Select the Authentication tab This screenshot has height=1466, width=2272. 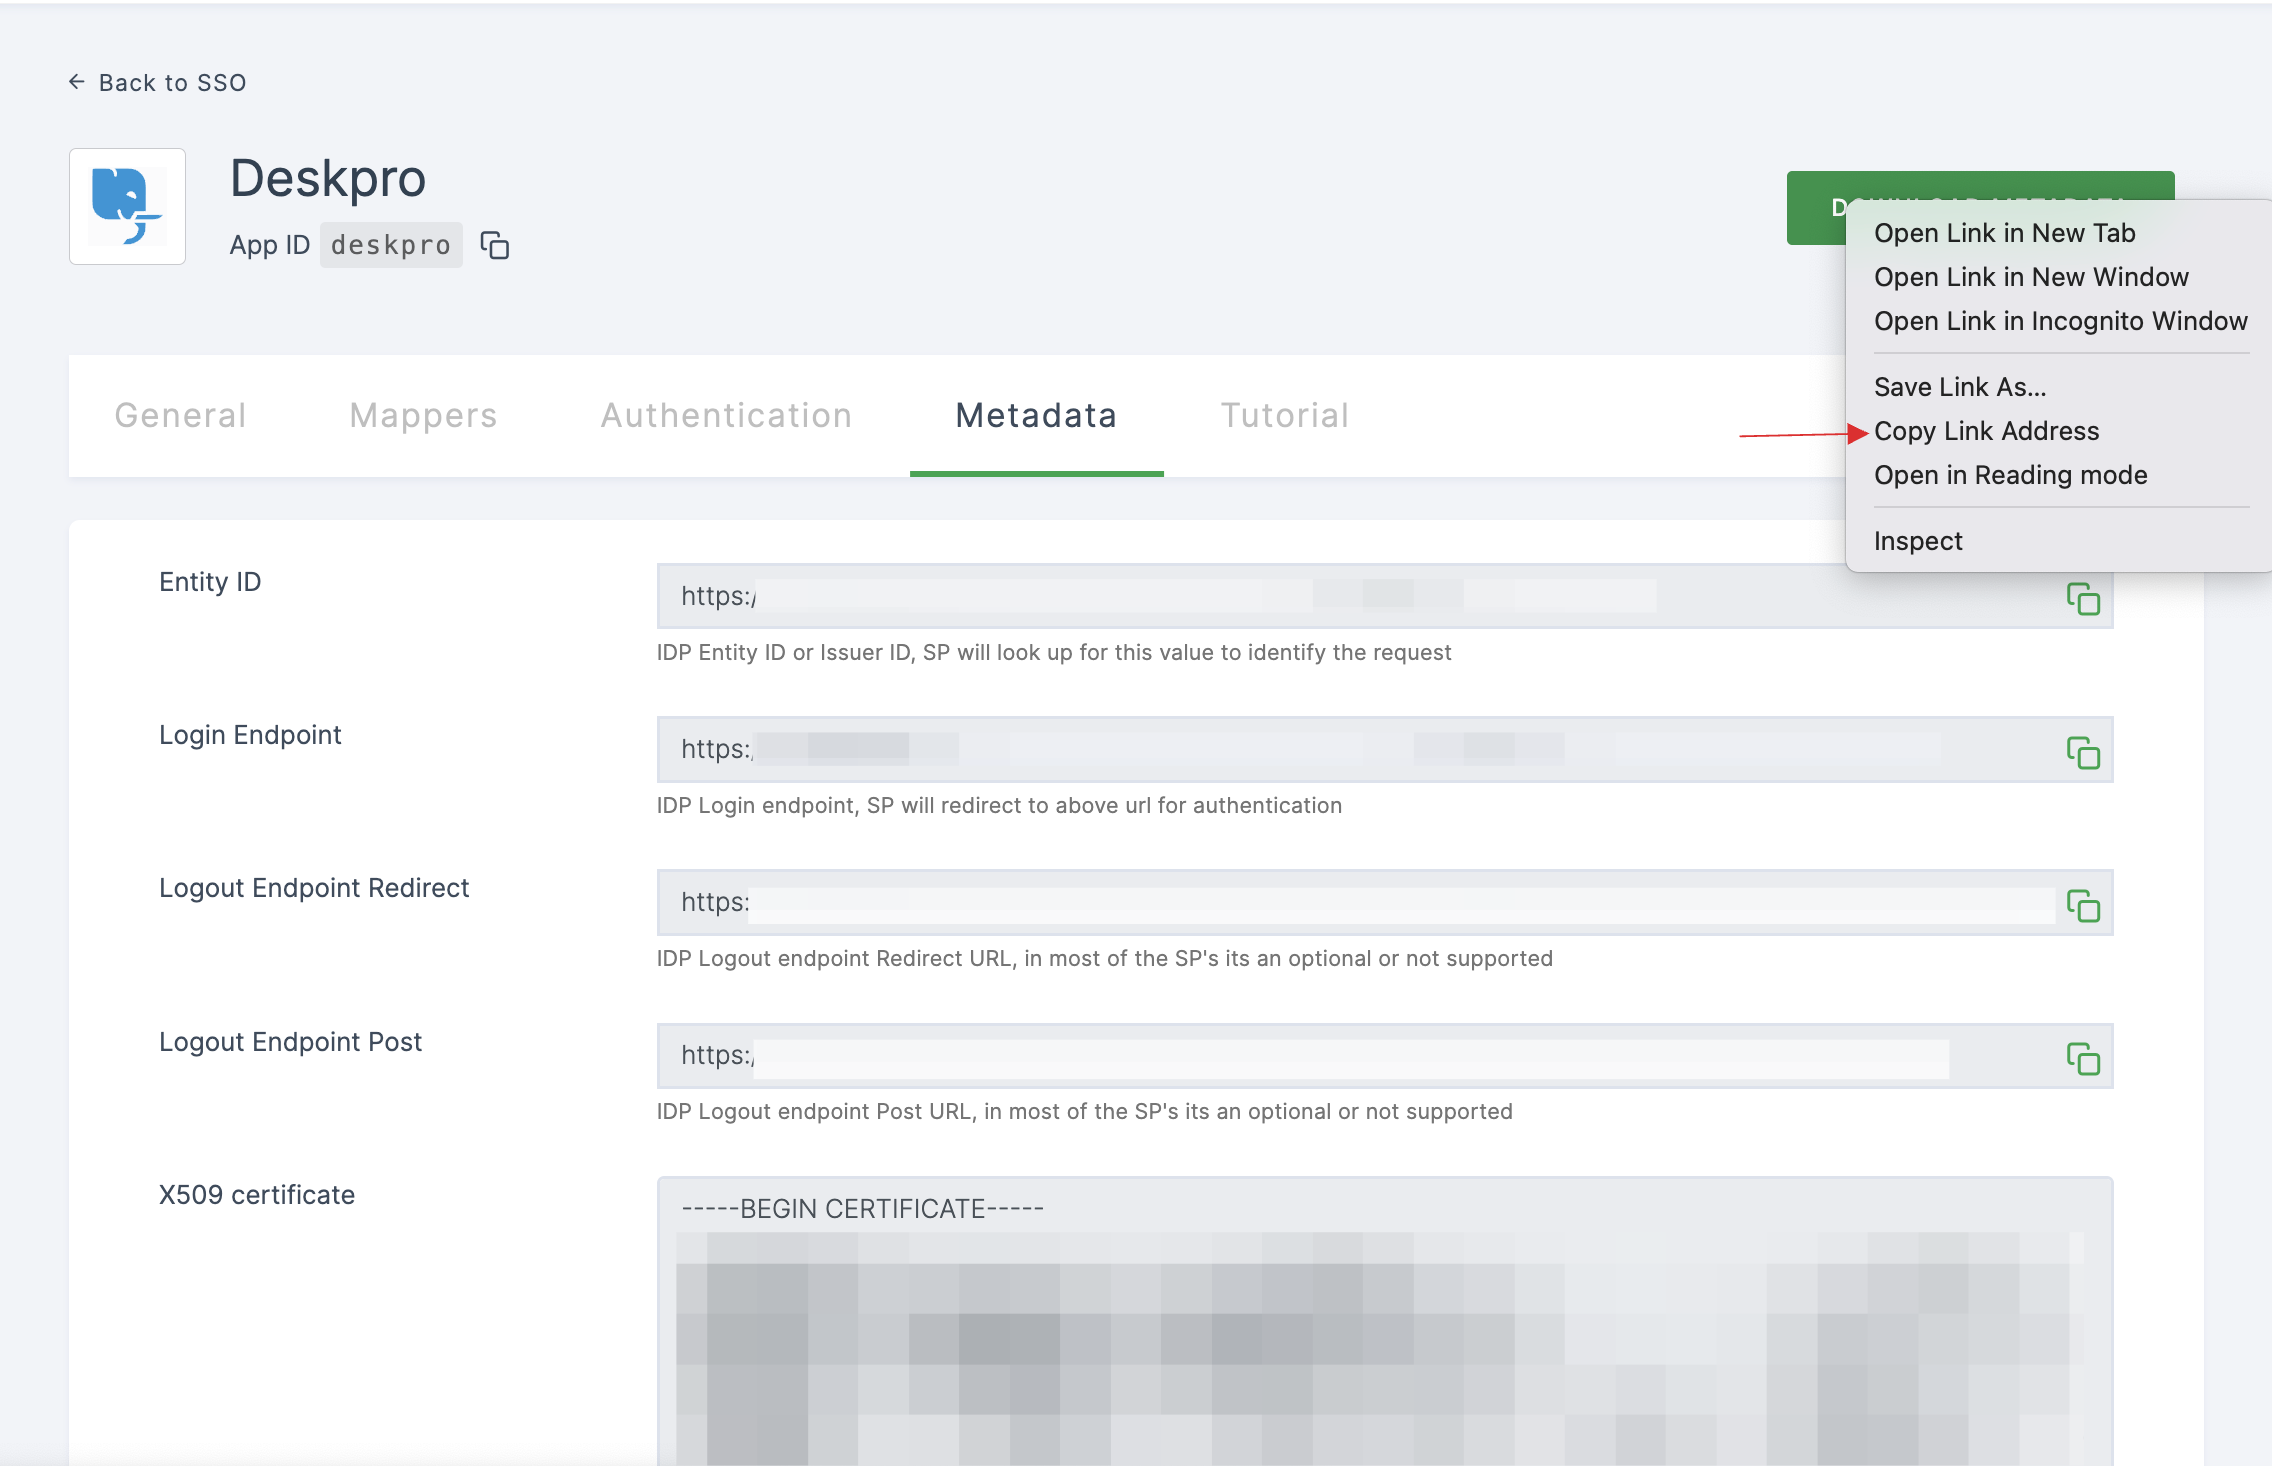point(726,415)
